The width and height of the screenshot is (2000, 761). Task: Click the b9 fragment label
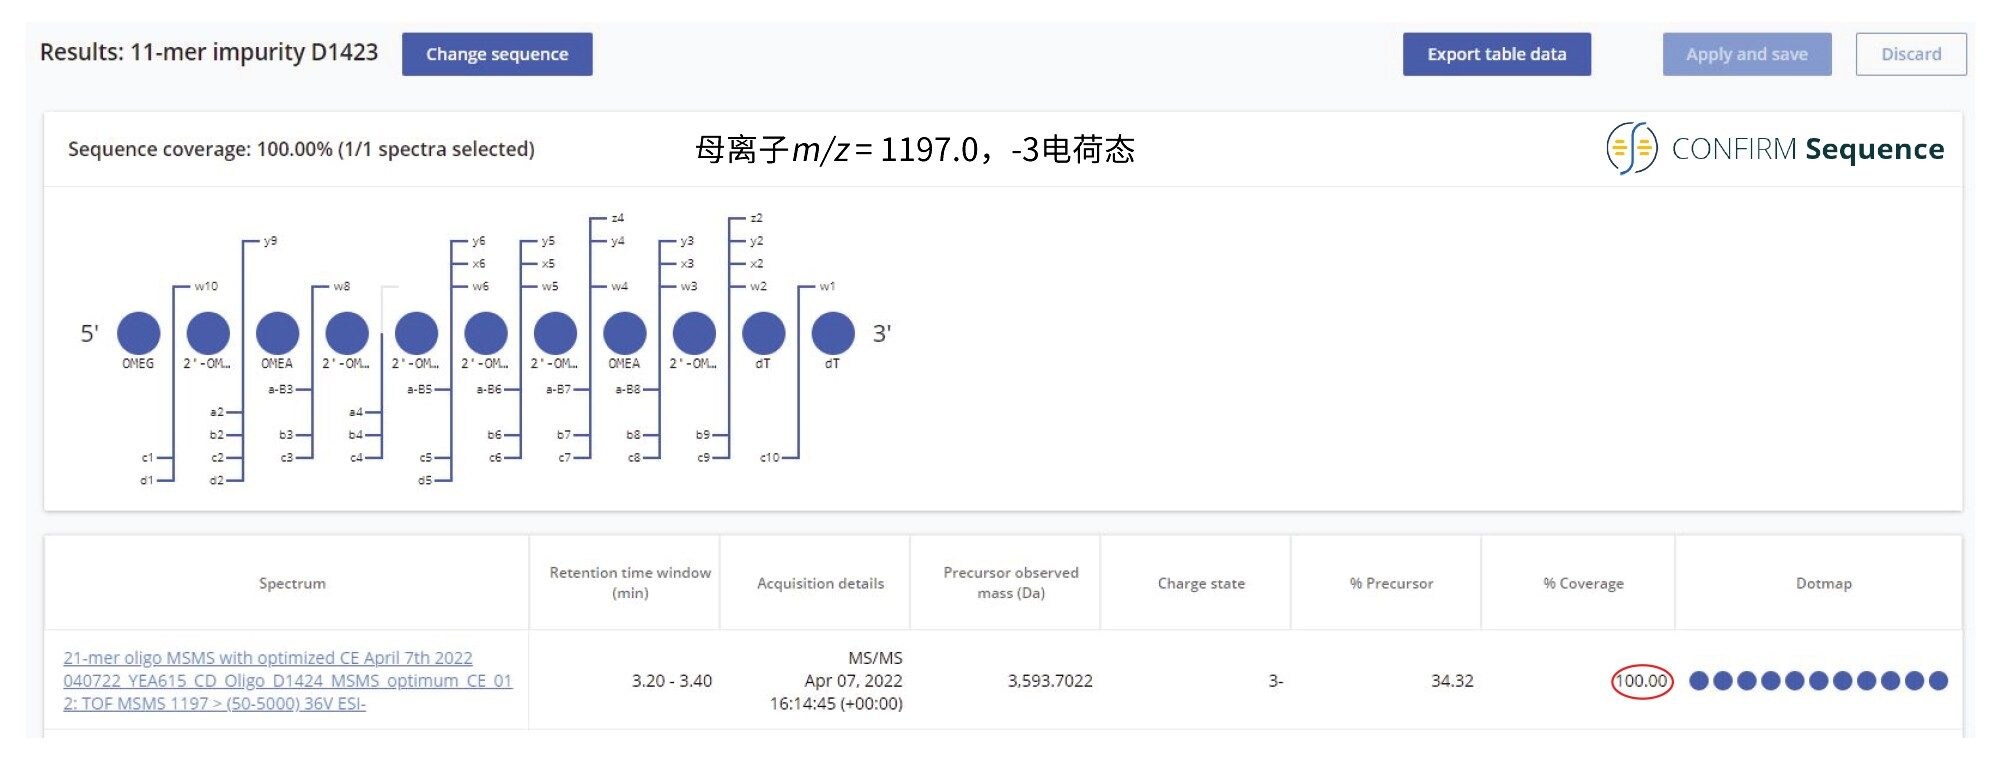(703, 435)
